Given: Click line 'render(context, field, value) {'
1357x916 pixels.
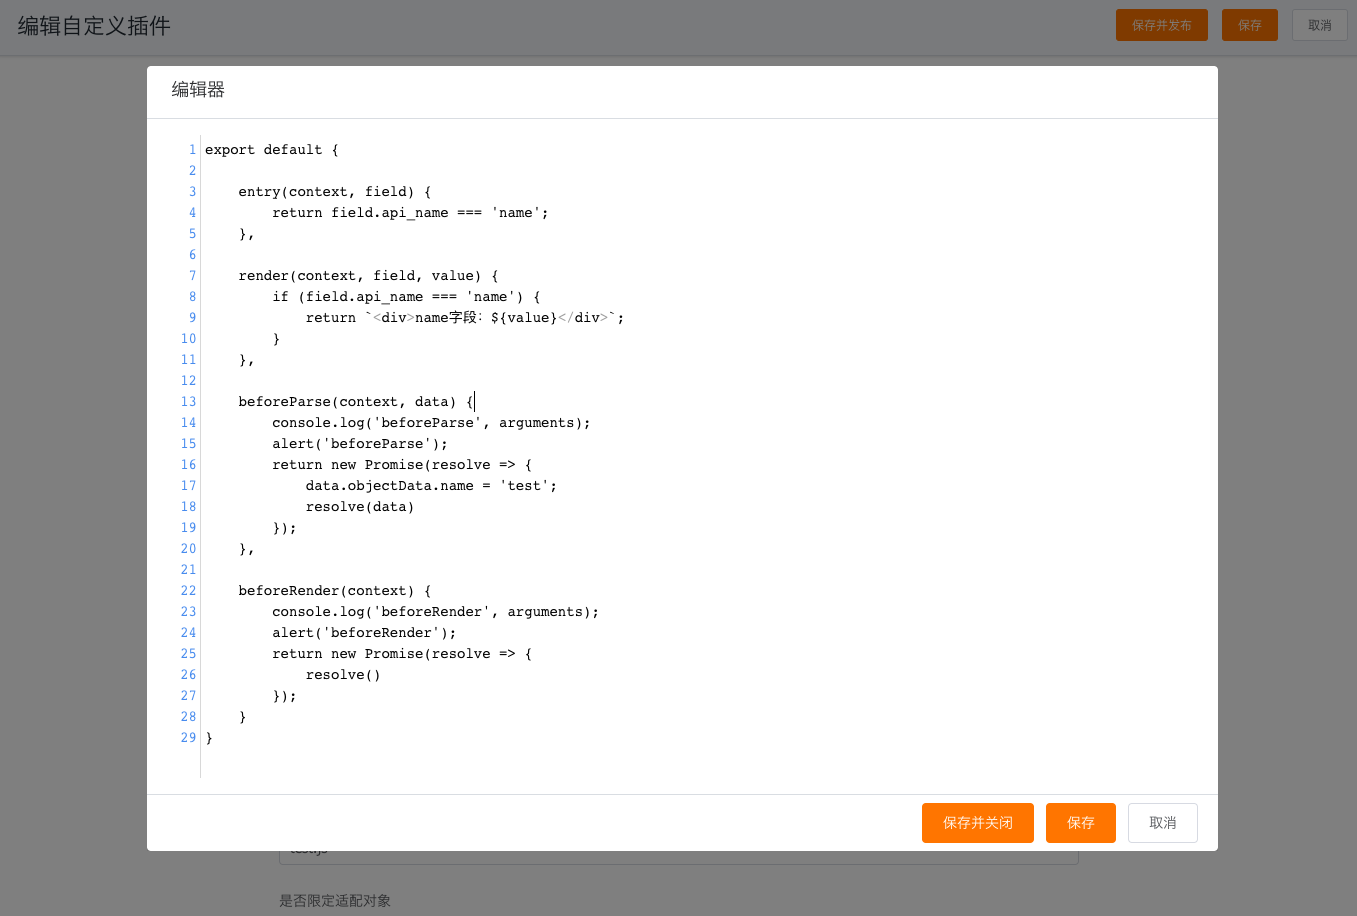Looking at the screenshot, I should [368, 276].
